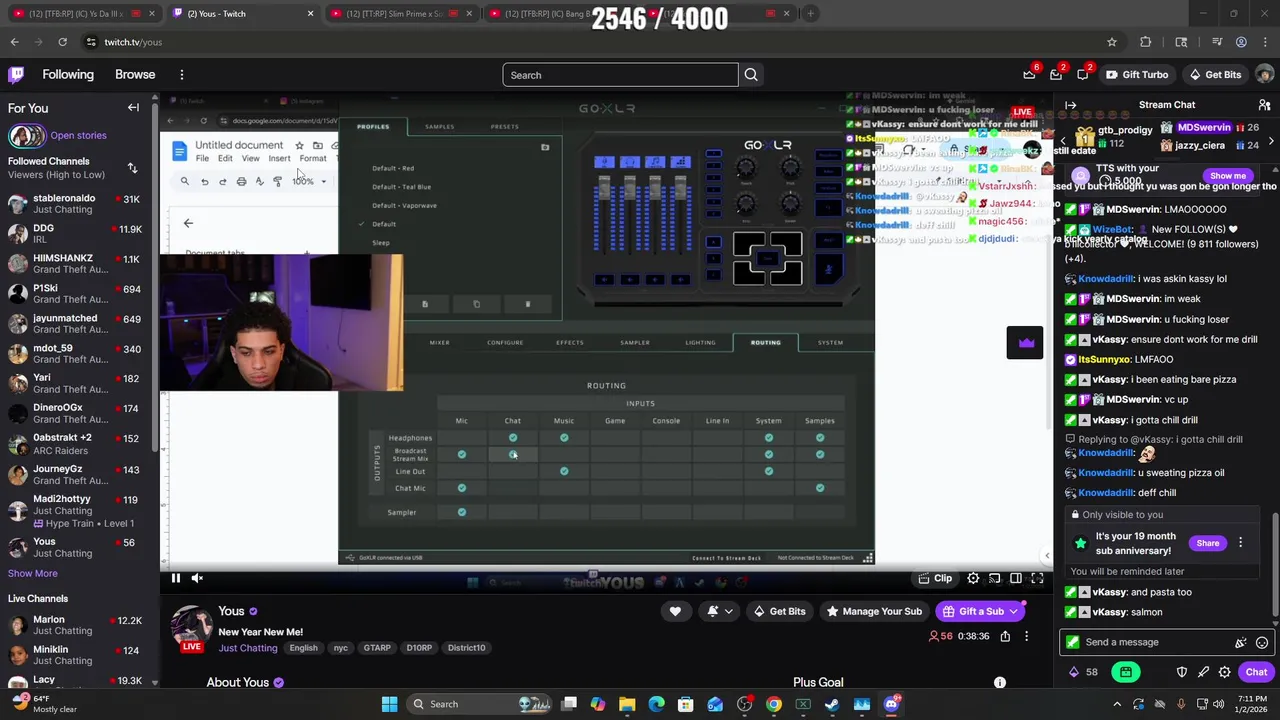1280x720 pixels.
Task: Toggle Music routing to Headphones
Action: pyautogui.click(x=564, y=437)
